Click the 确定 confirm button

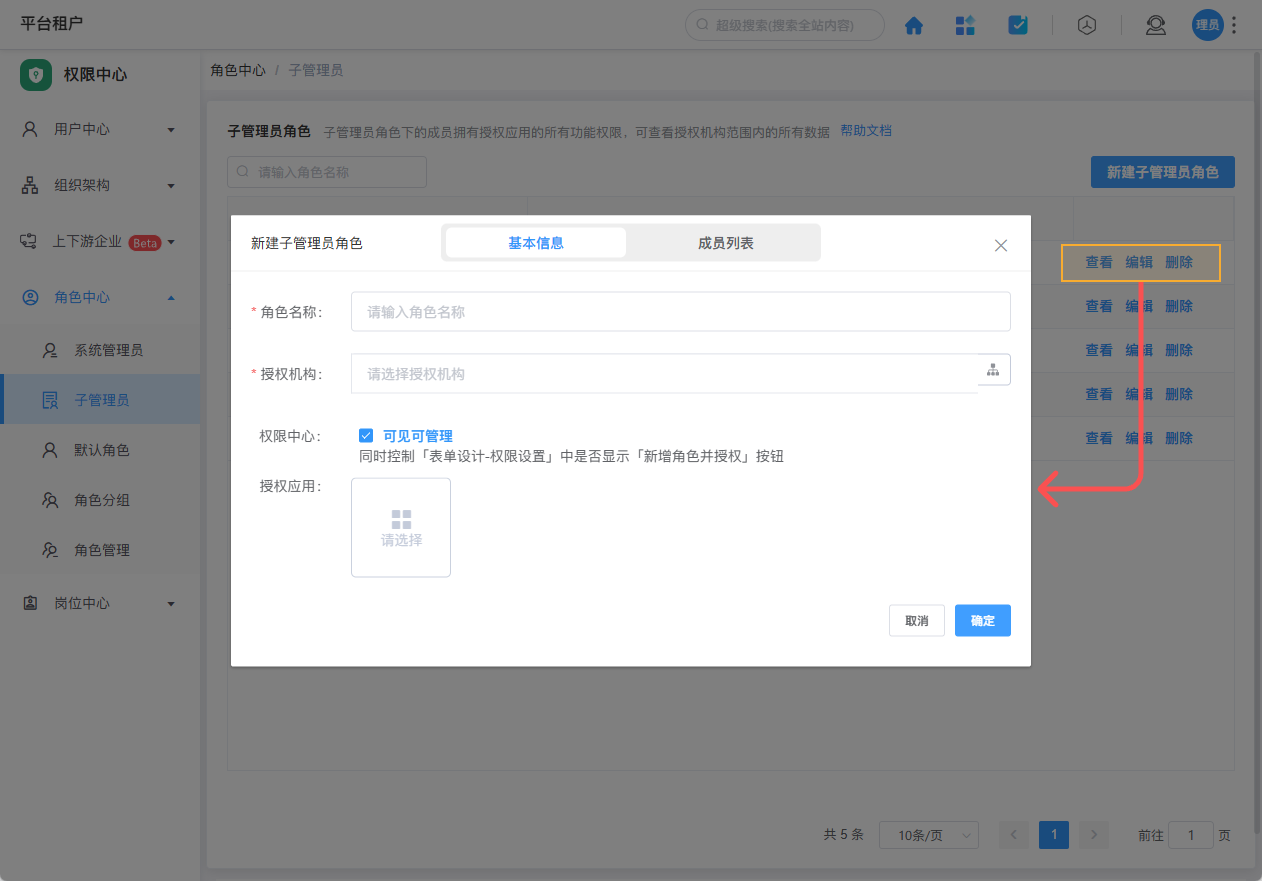982,620
